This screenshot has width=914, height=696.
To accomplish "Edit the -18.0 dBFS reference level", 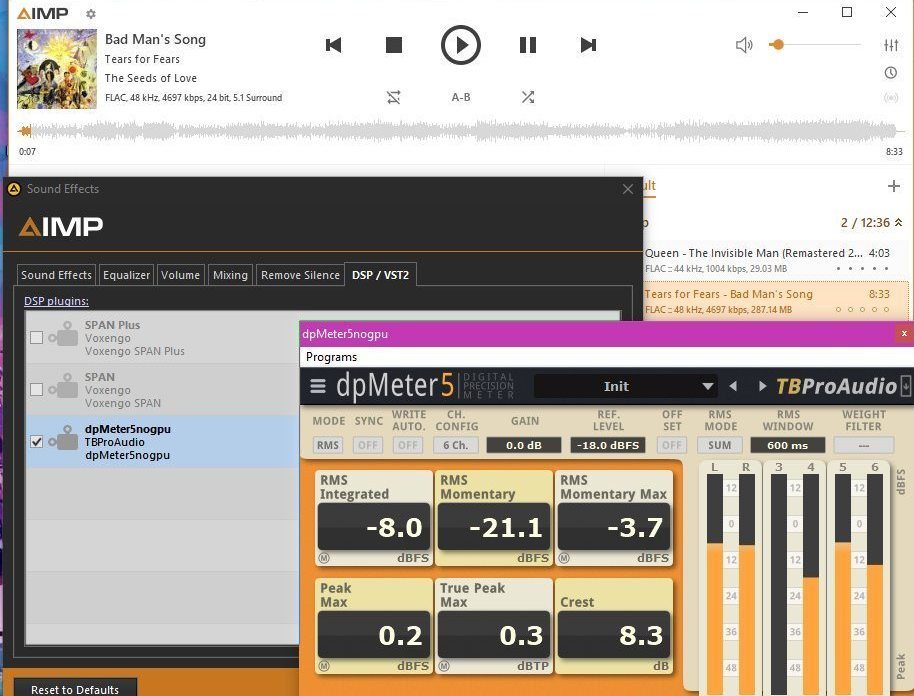I will 608,445.
